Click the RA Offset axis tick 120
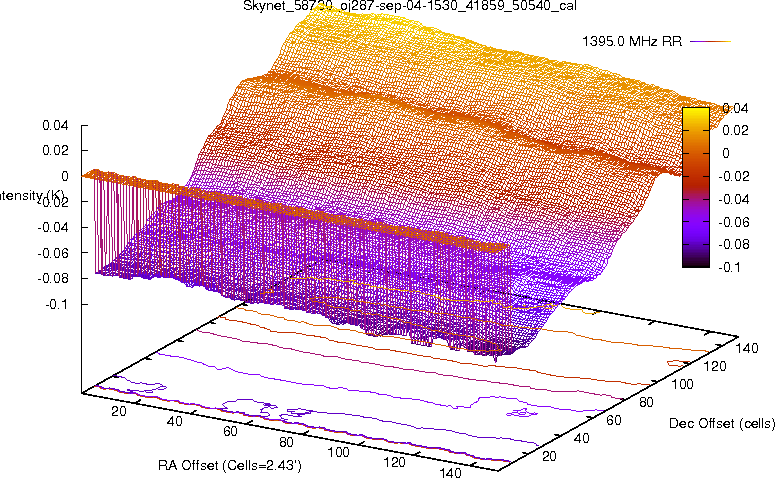The height and width of the screenshot is (478, 775). point(394,463)
